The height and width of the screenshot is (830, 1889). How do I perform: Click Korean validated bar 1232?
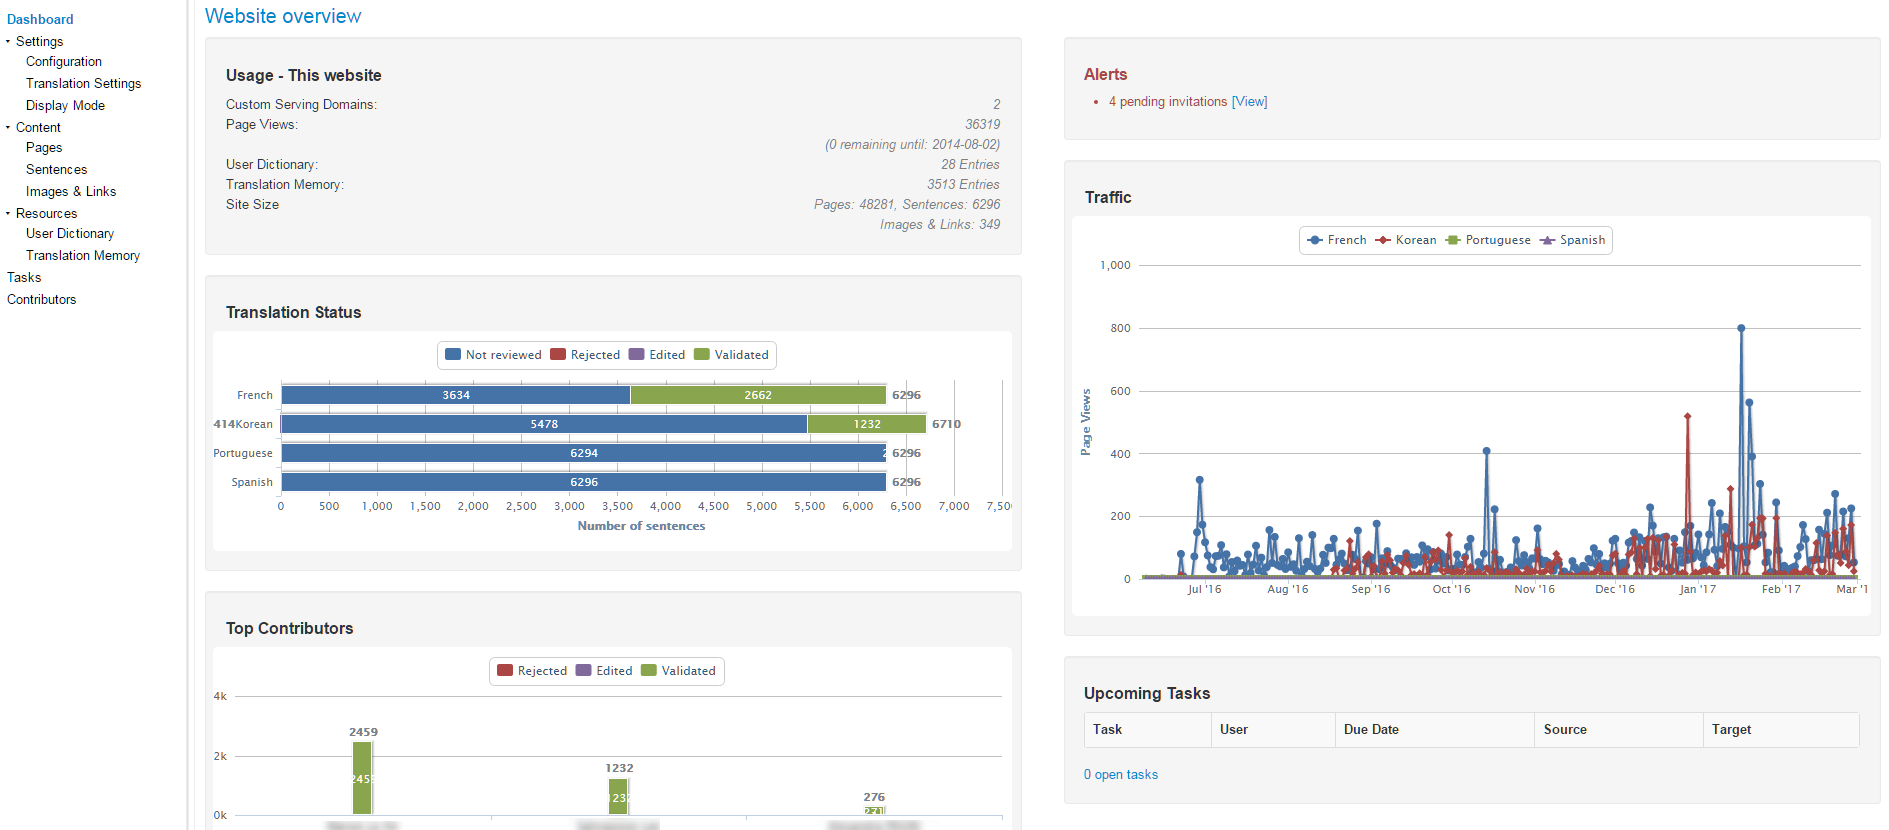tap(867, 424)
